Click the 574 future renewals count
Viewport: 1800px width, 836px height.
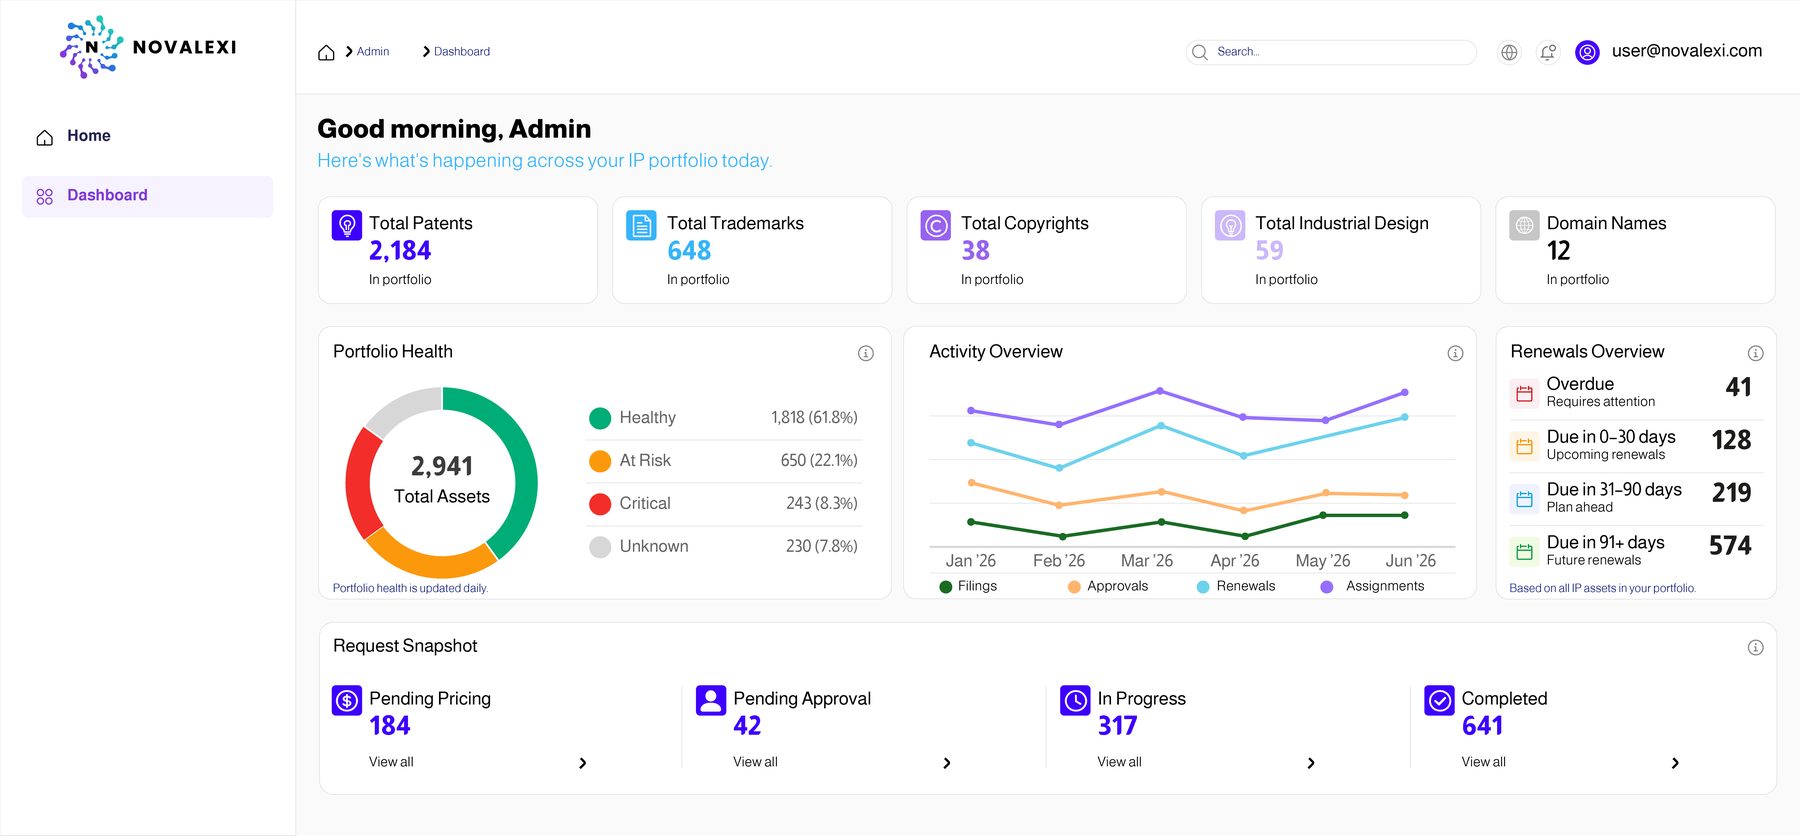[x=1730, y=546]
